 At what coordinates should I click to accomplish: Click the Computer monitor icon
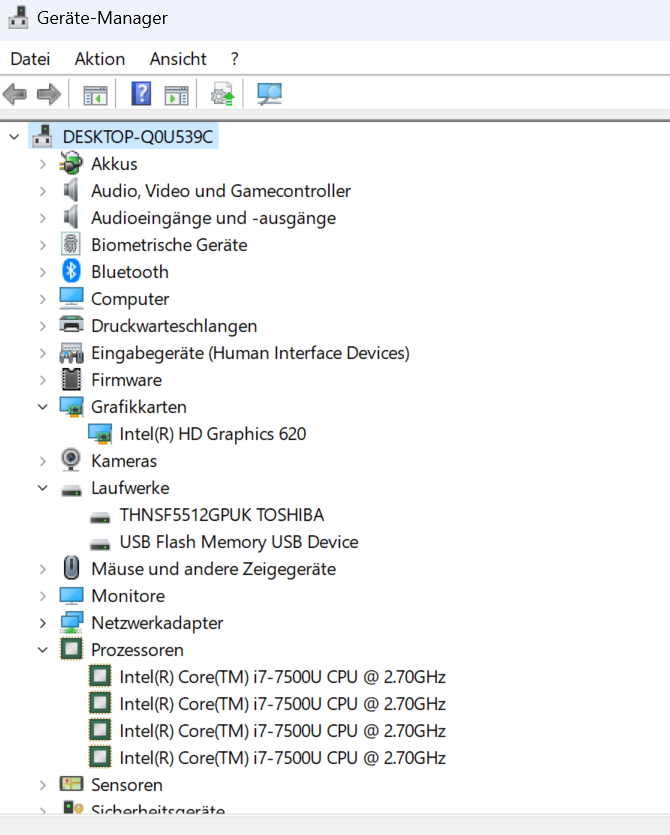[x=71, y=298]
